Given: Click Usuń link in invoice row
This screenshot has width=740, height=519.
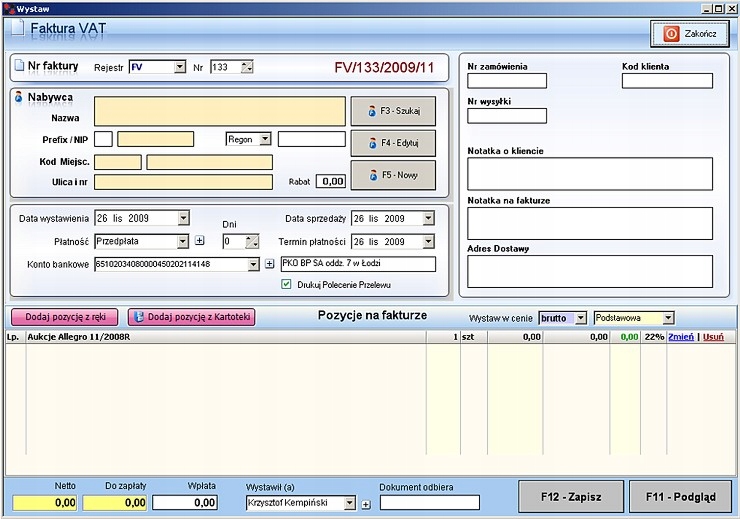Looking at the screenshot, I should tap(713, 337).
